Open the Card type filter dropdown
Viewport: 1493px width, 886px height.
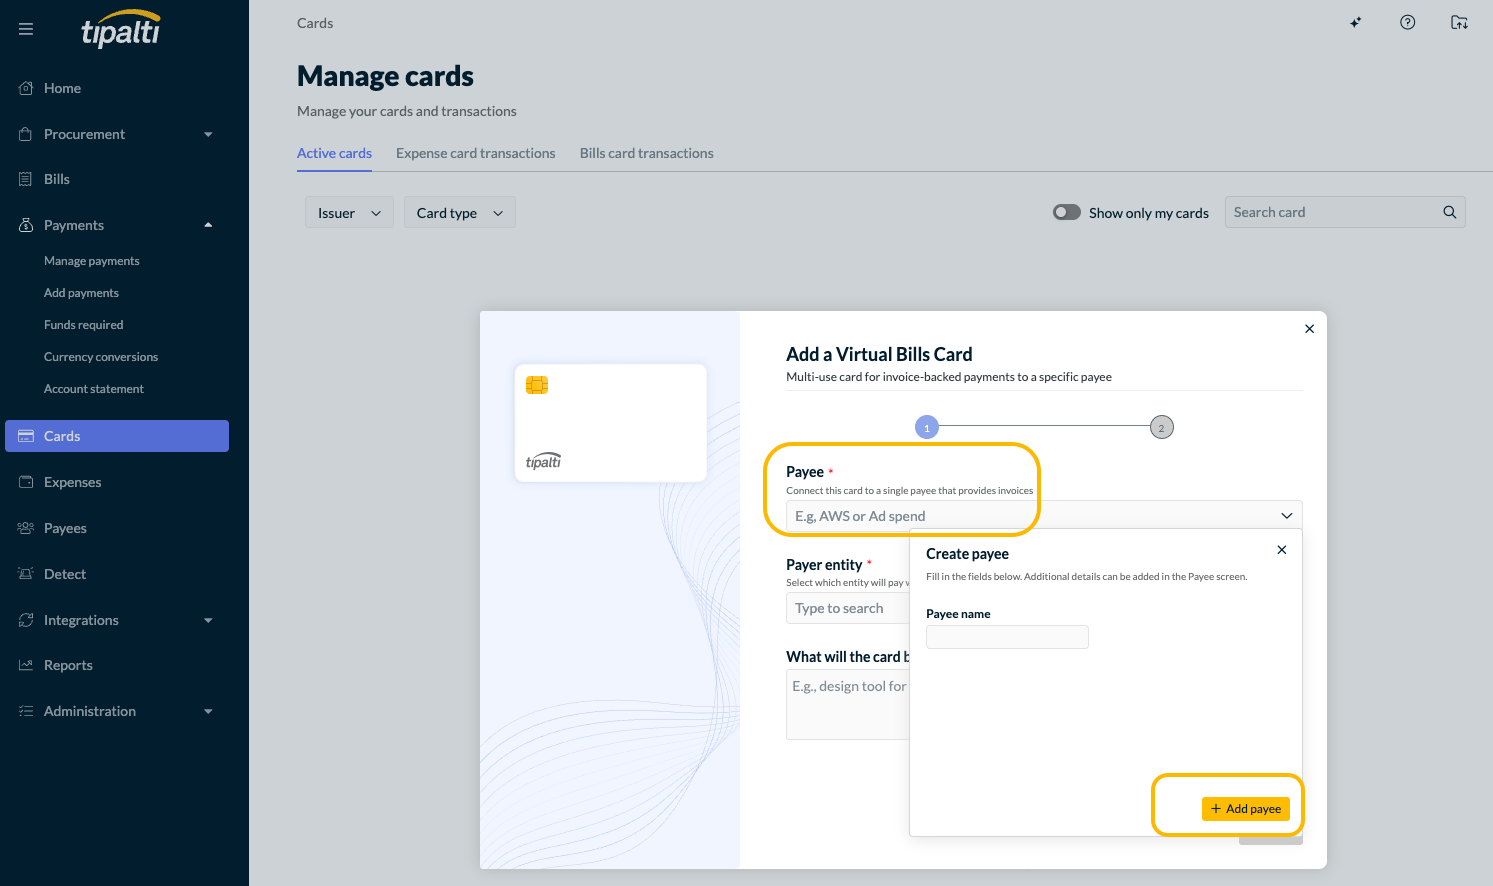[460, 213]
